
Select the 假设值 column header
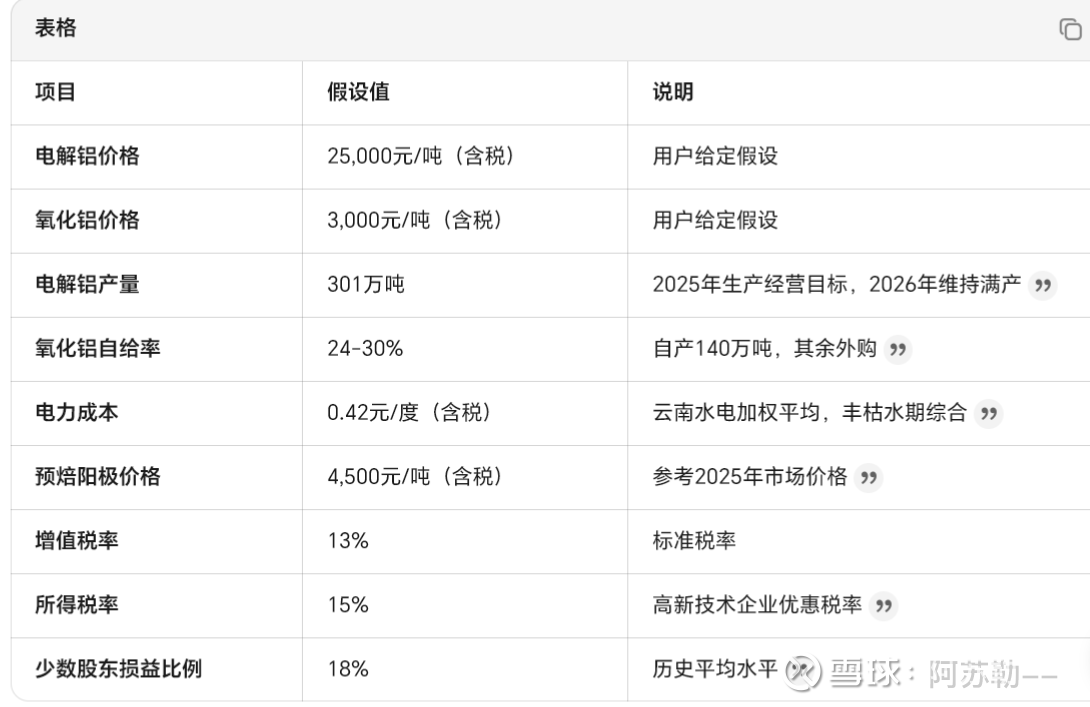pos(358,92)
